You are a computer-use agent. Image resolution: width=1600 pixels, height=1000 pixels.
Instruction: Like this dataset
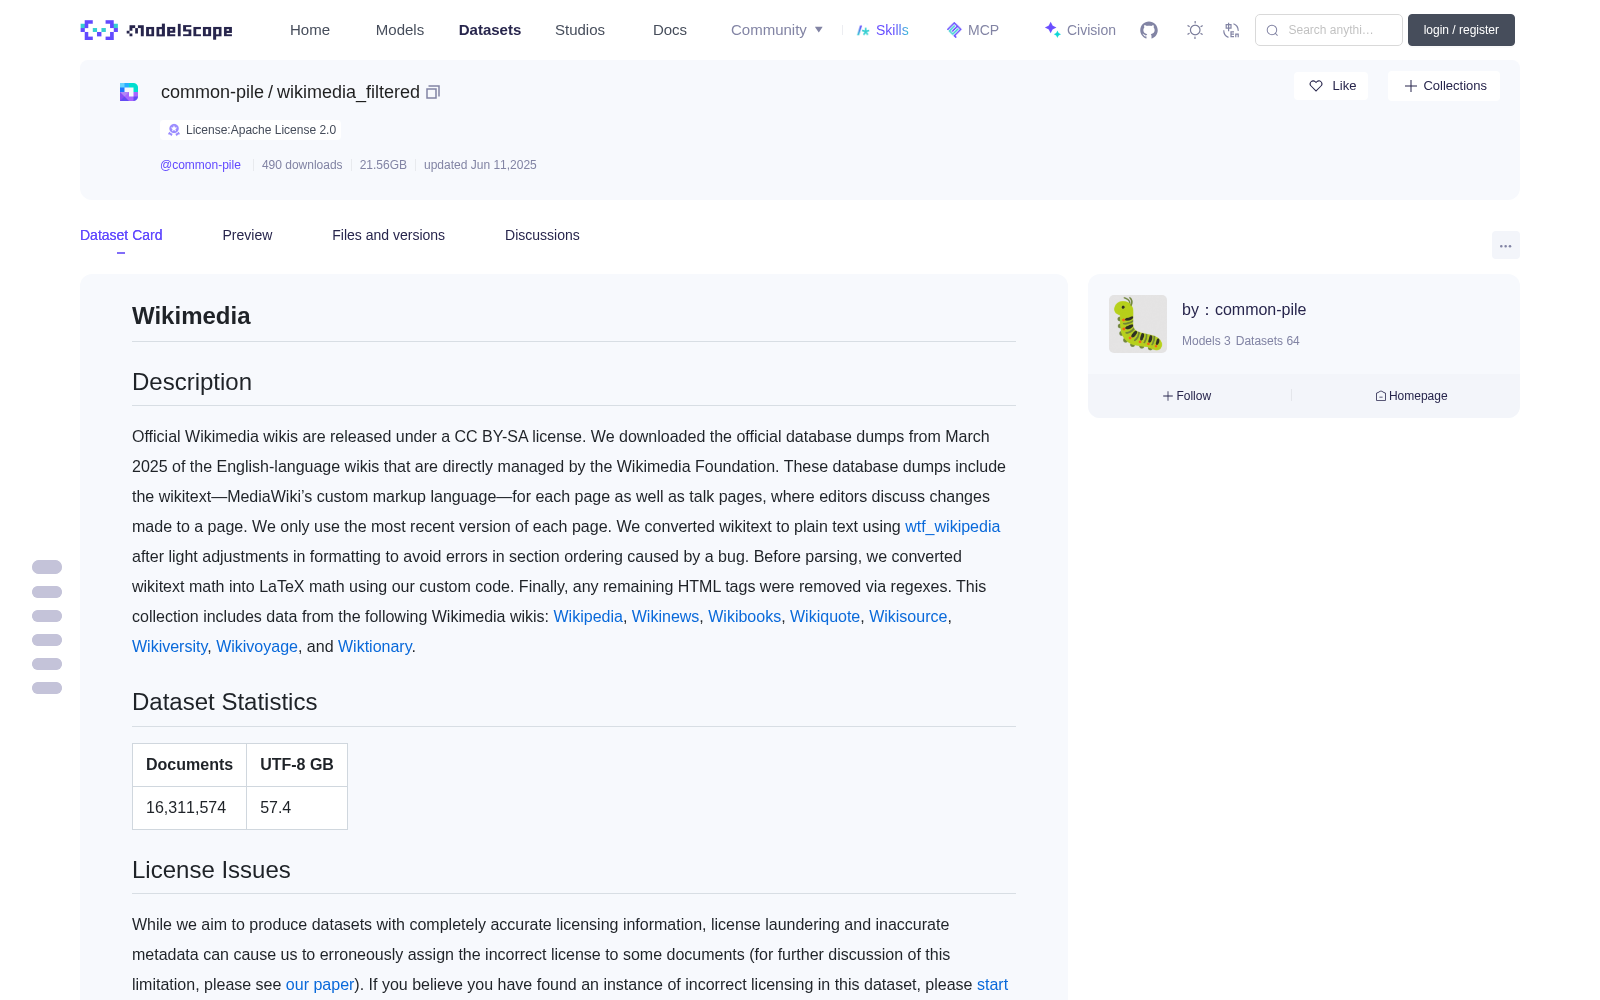1331,86
